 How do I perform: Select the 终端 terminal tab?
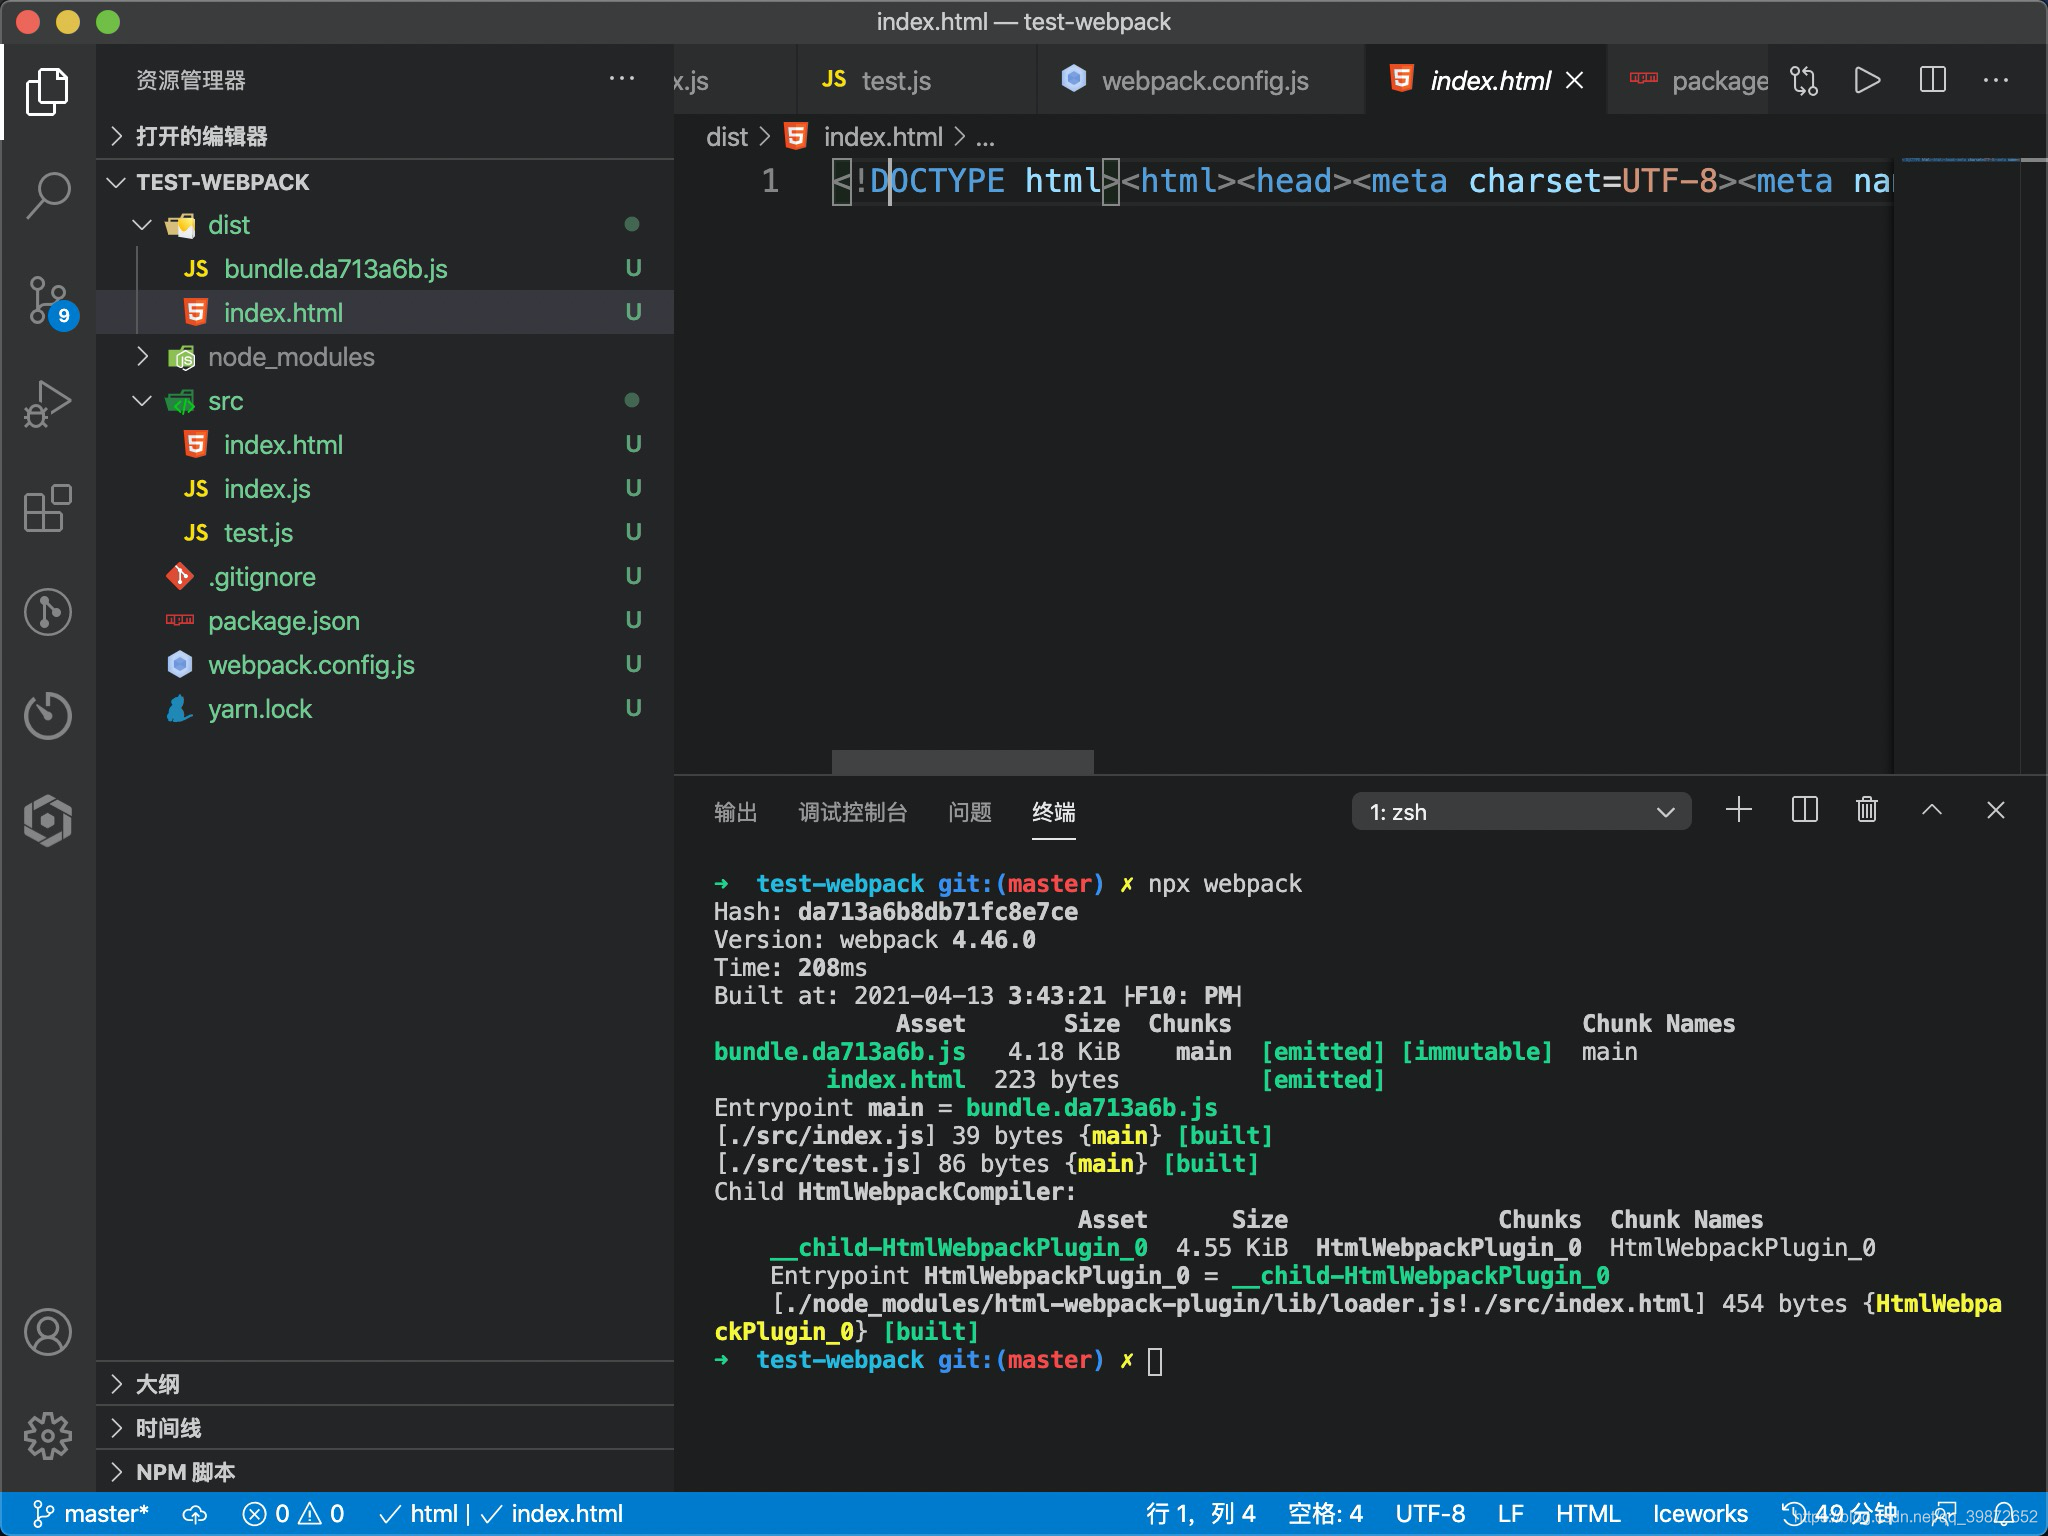pyautogui.click(x=1054, y=812)
